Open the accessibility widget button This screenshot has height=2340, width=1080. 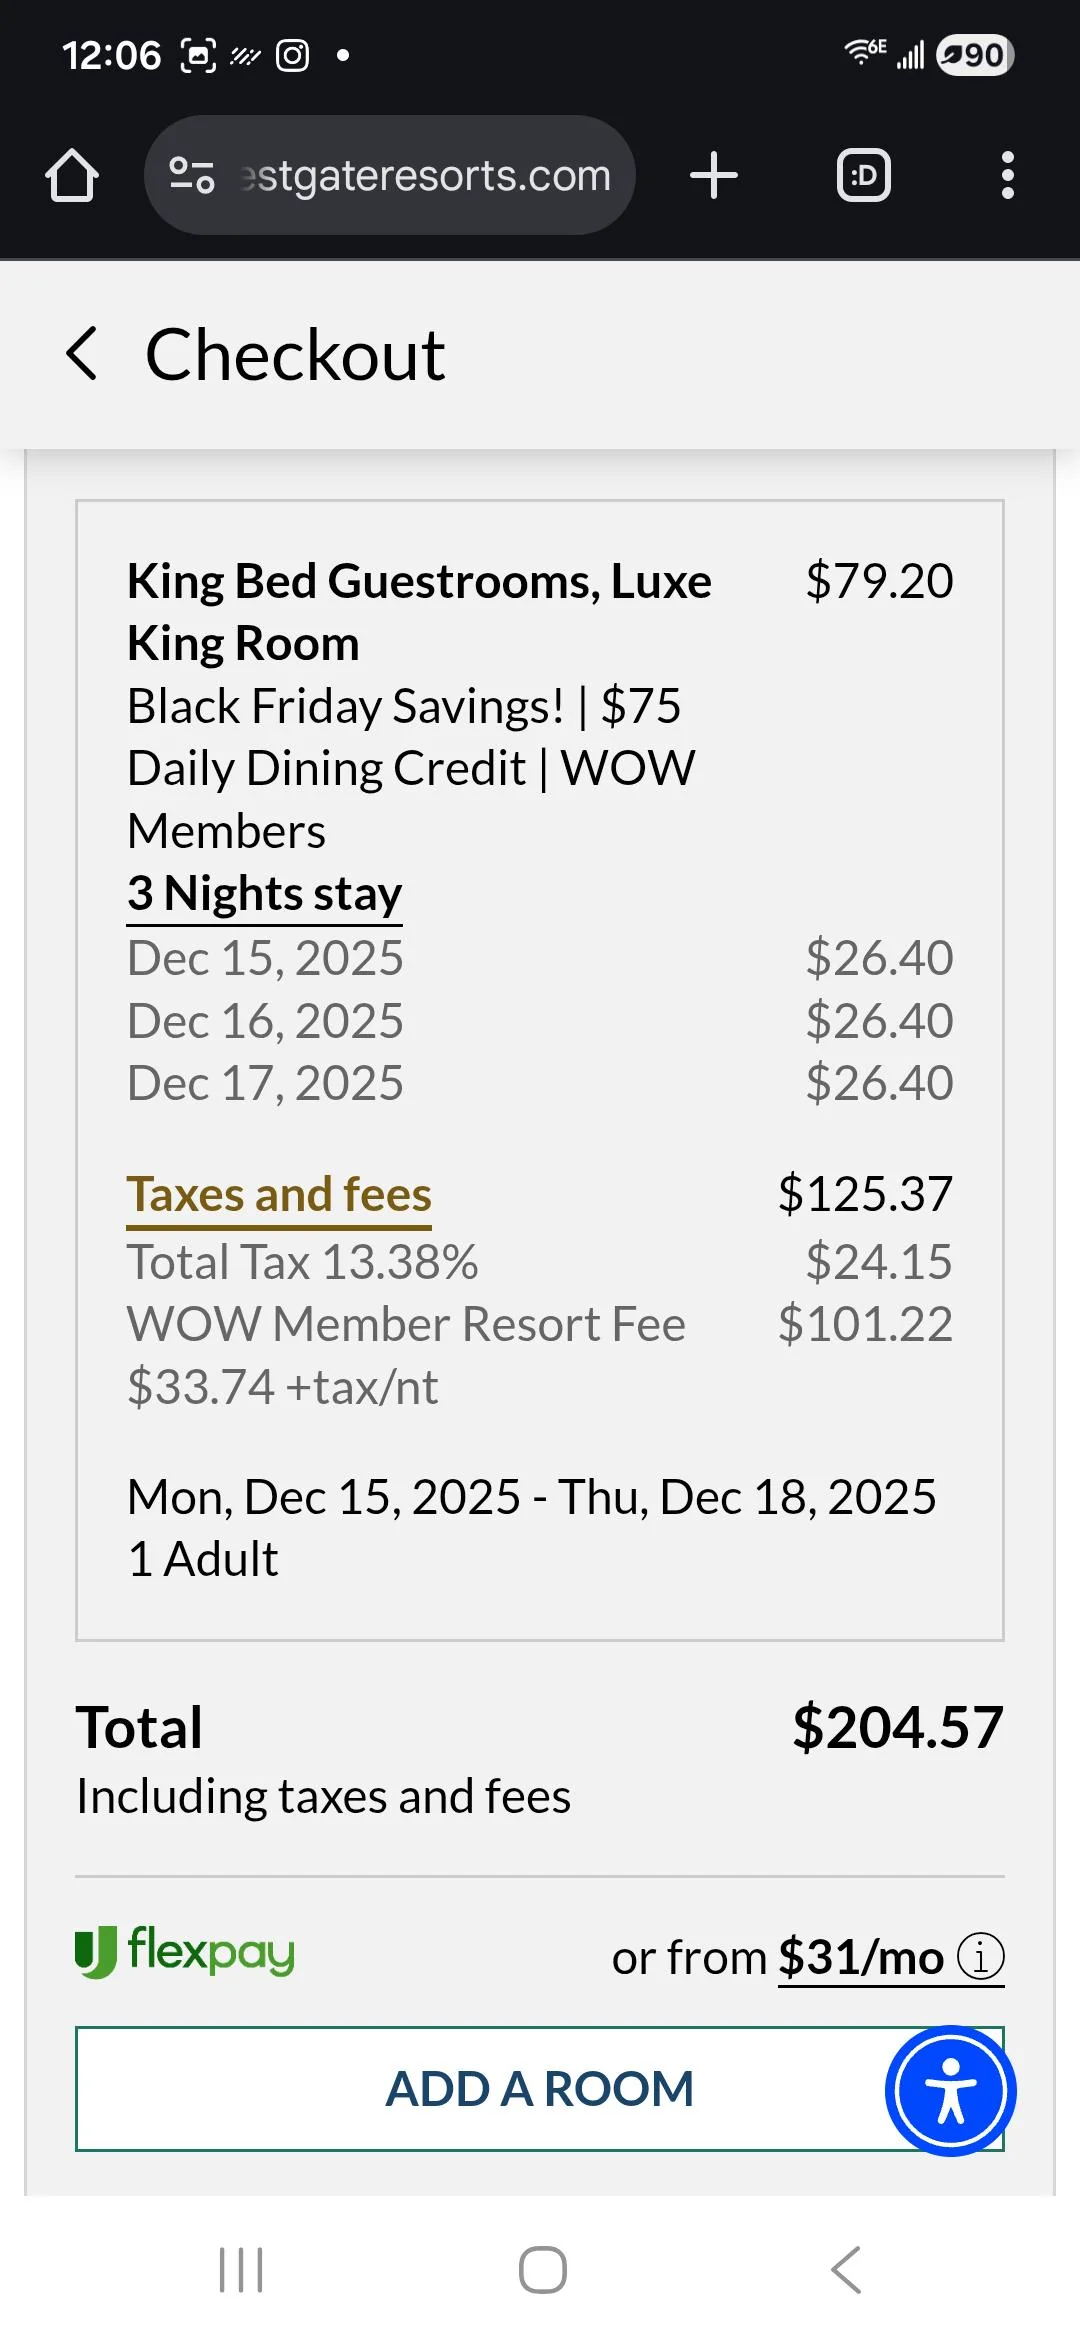pyautogui.click(x=950, y=2091)
